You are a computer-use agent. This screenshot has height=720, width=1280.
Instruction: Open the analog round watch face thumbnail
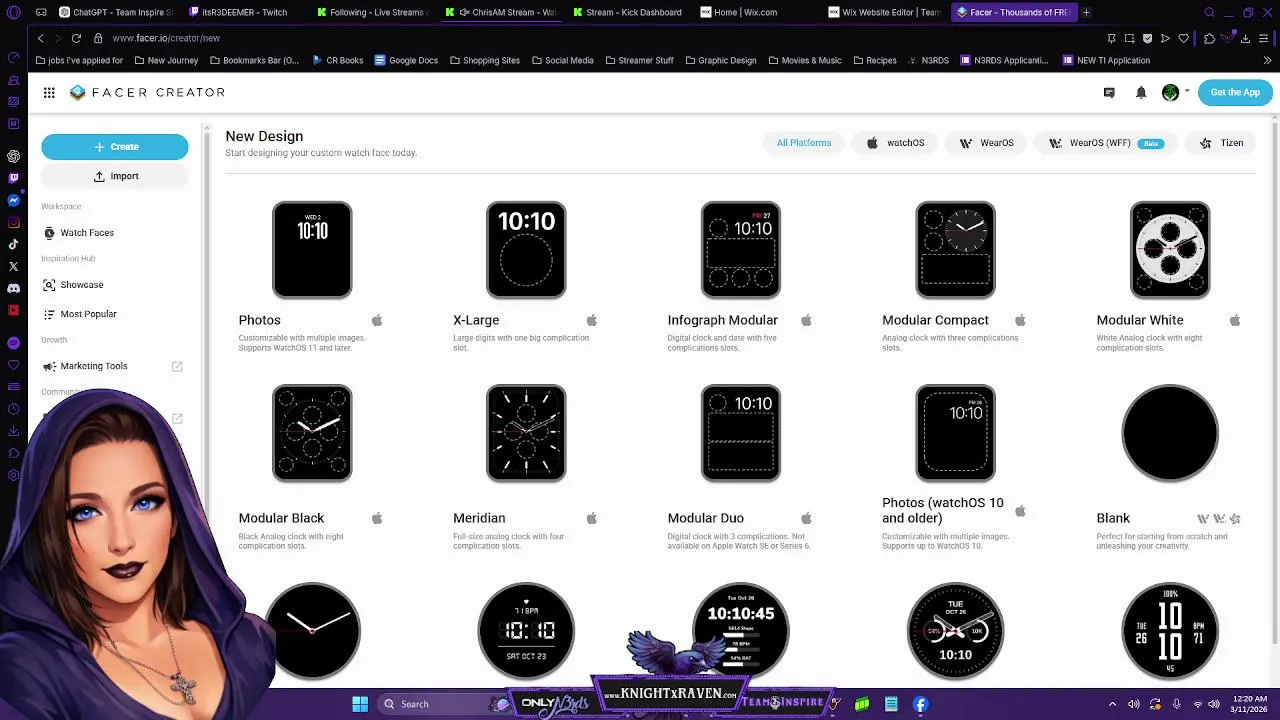coord(312,631)
